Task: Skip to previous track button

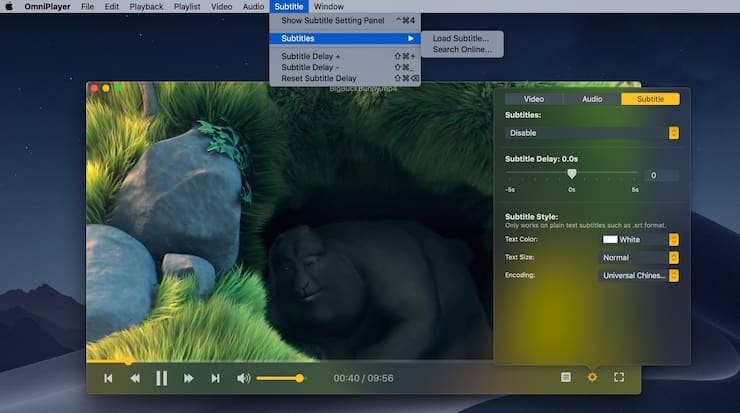Action: tap(108, 378)
